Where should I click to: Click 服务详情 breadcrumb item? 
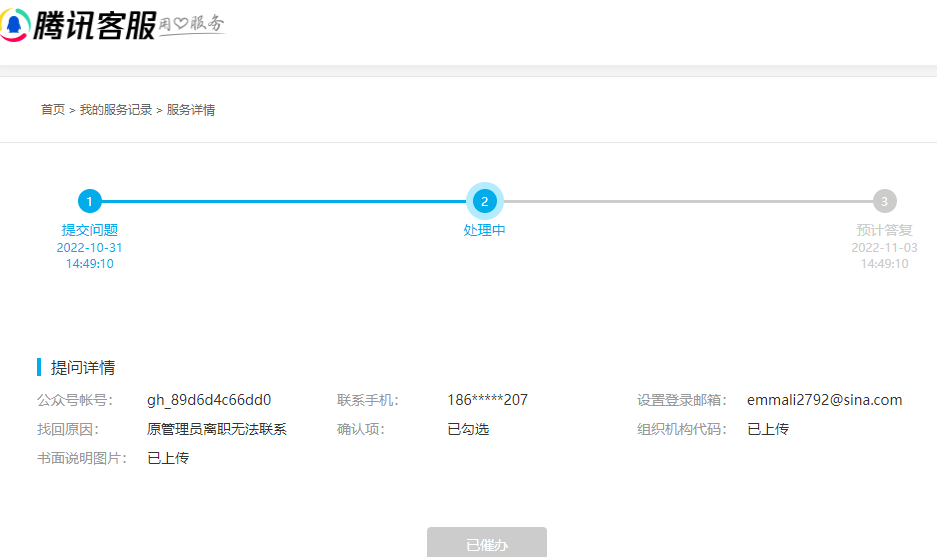pyautogui.click(x=191, y=110)
